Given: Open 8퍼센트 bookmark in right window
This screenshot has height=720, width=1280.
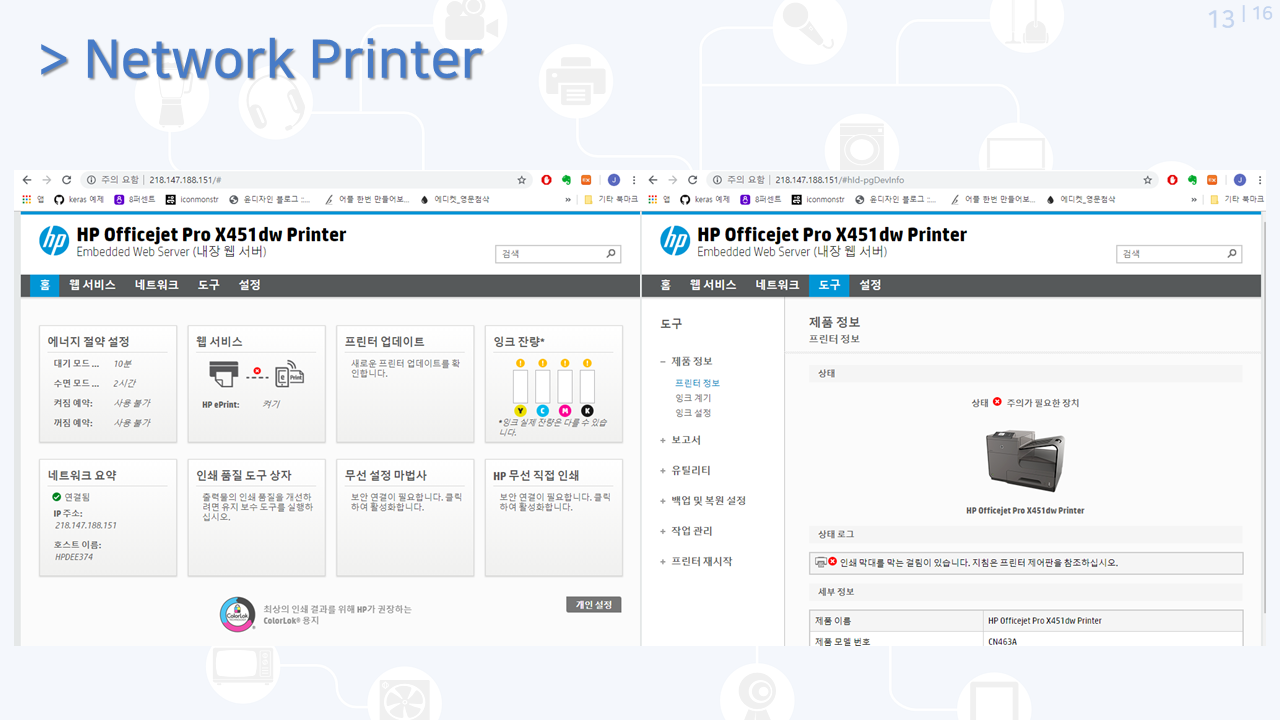Looking at the screenshot, I should tap(760, 199).
